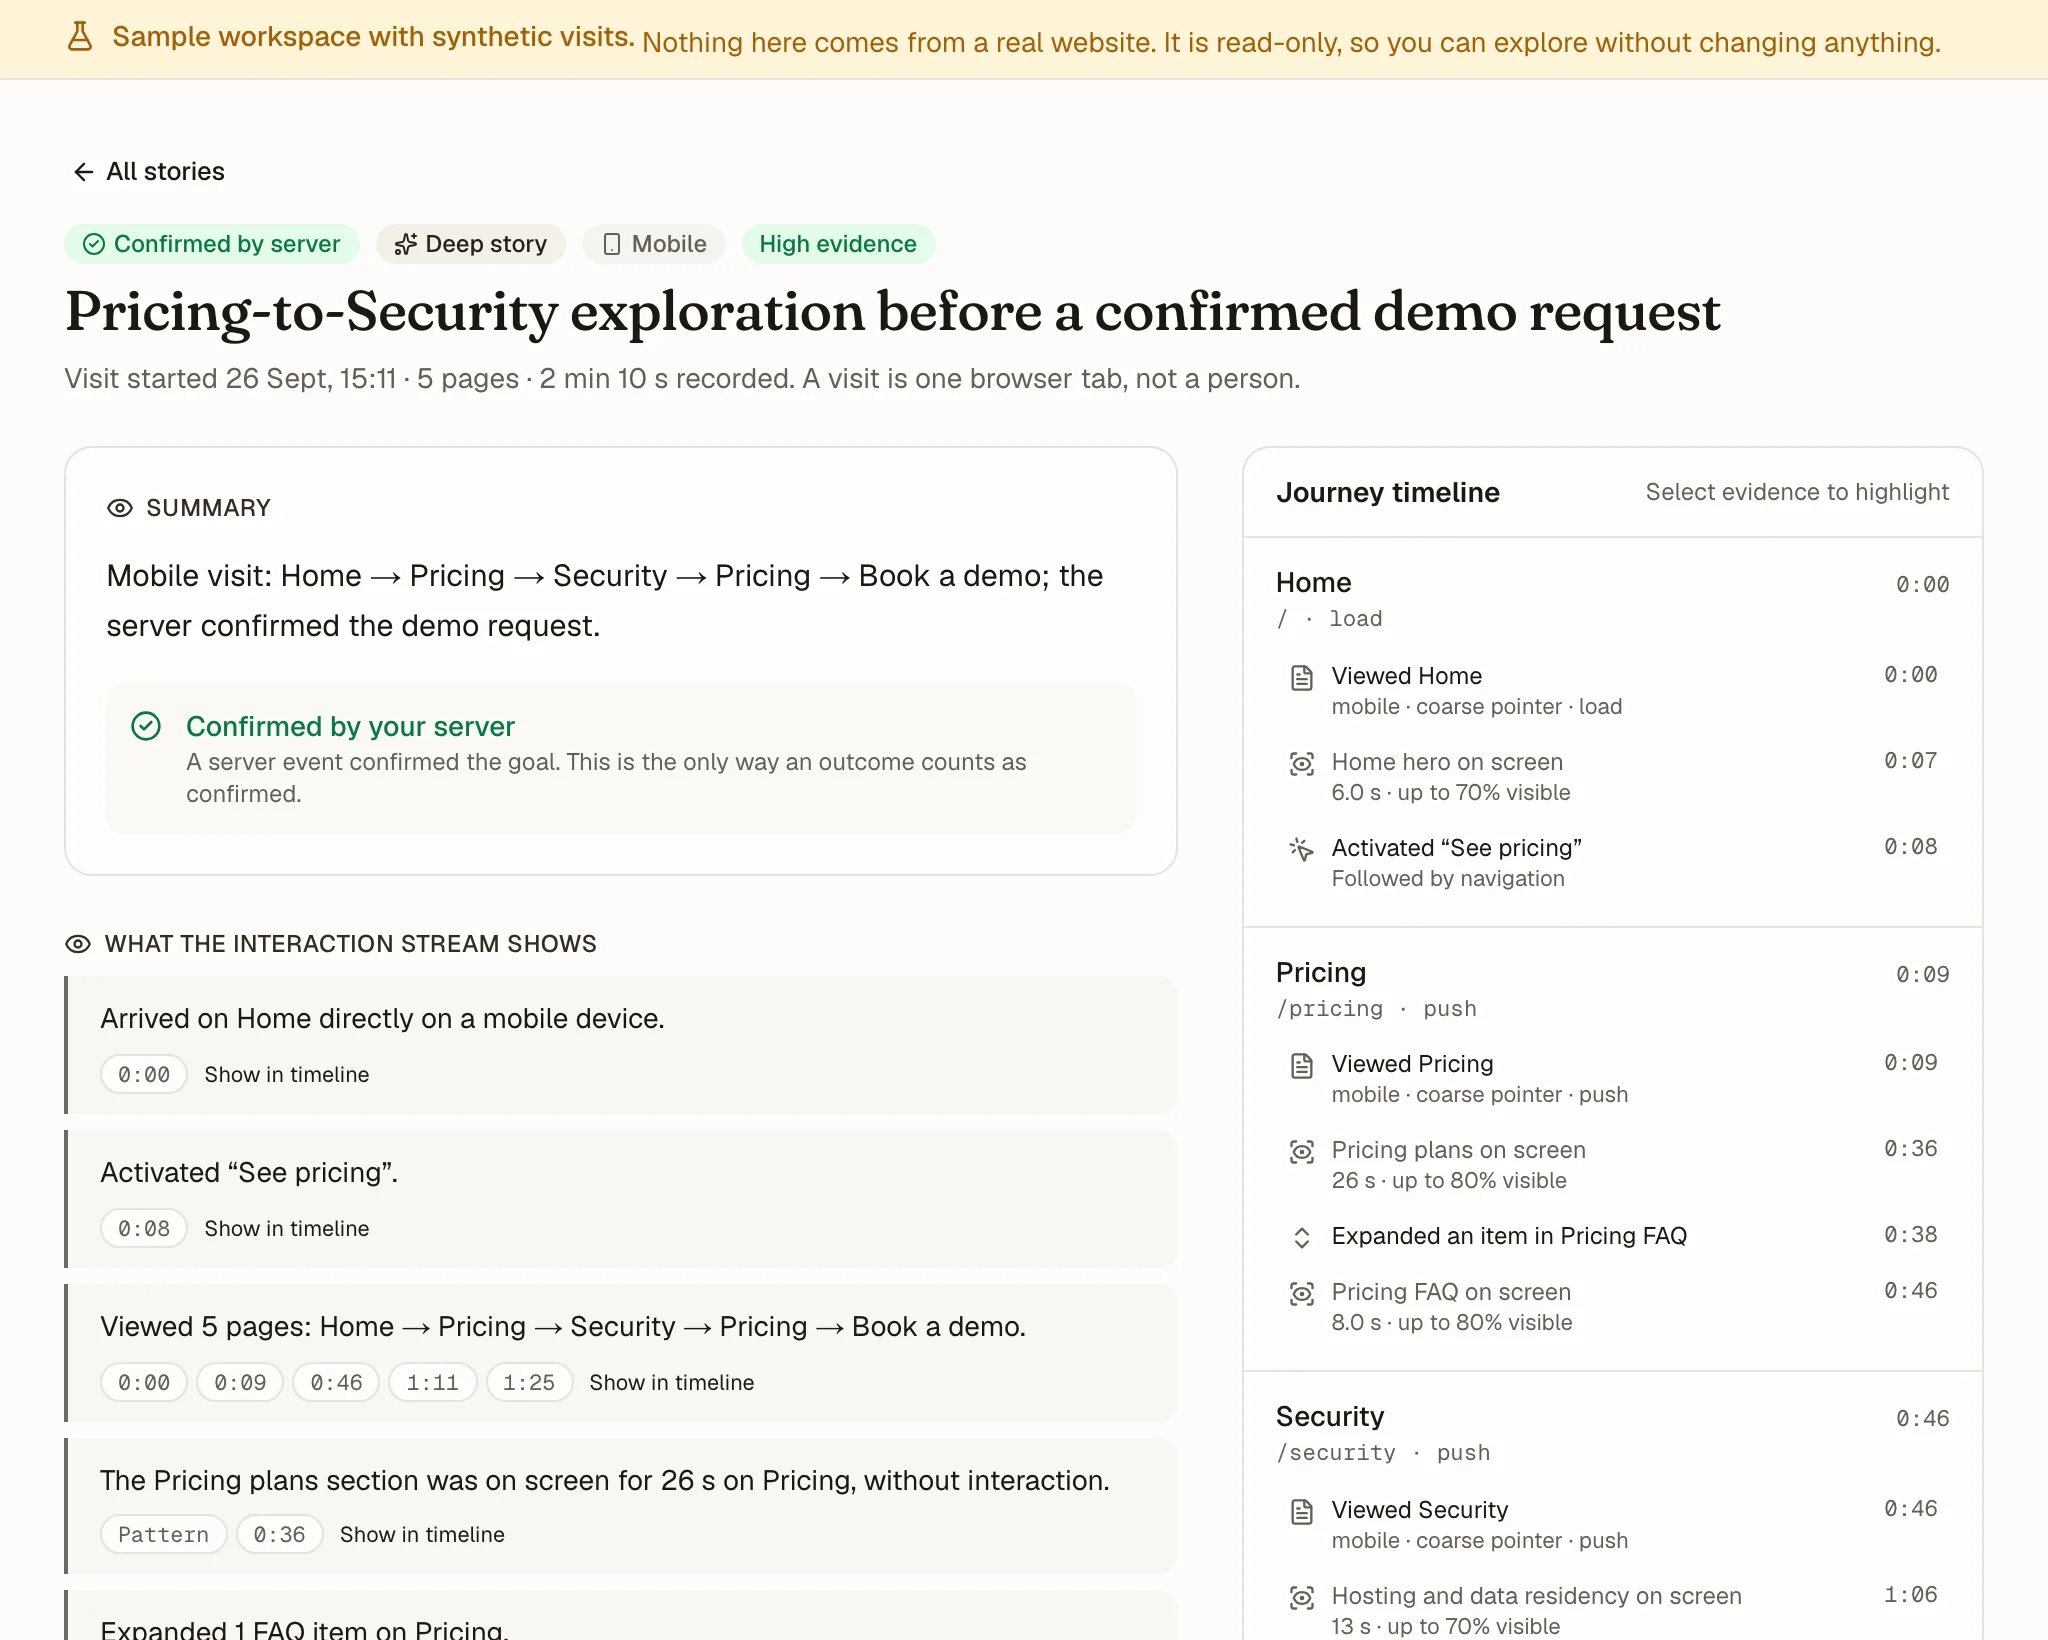Click the 0:08 chip under Activated See pricing
The height and width of the screenshot is (1640, 2048).
click(144, 1228)
